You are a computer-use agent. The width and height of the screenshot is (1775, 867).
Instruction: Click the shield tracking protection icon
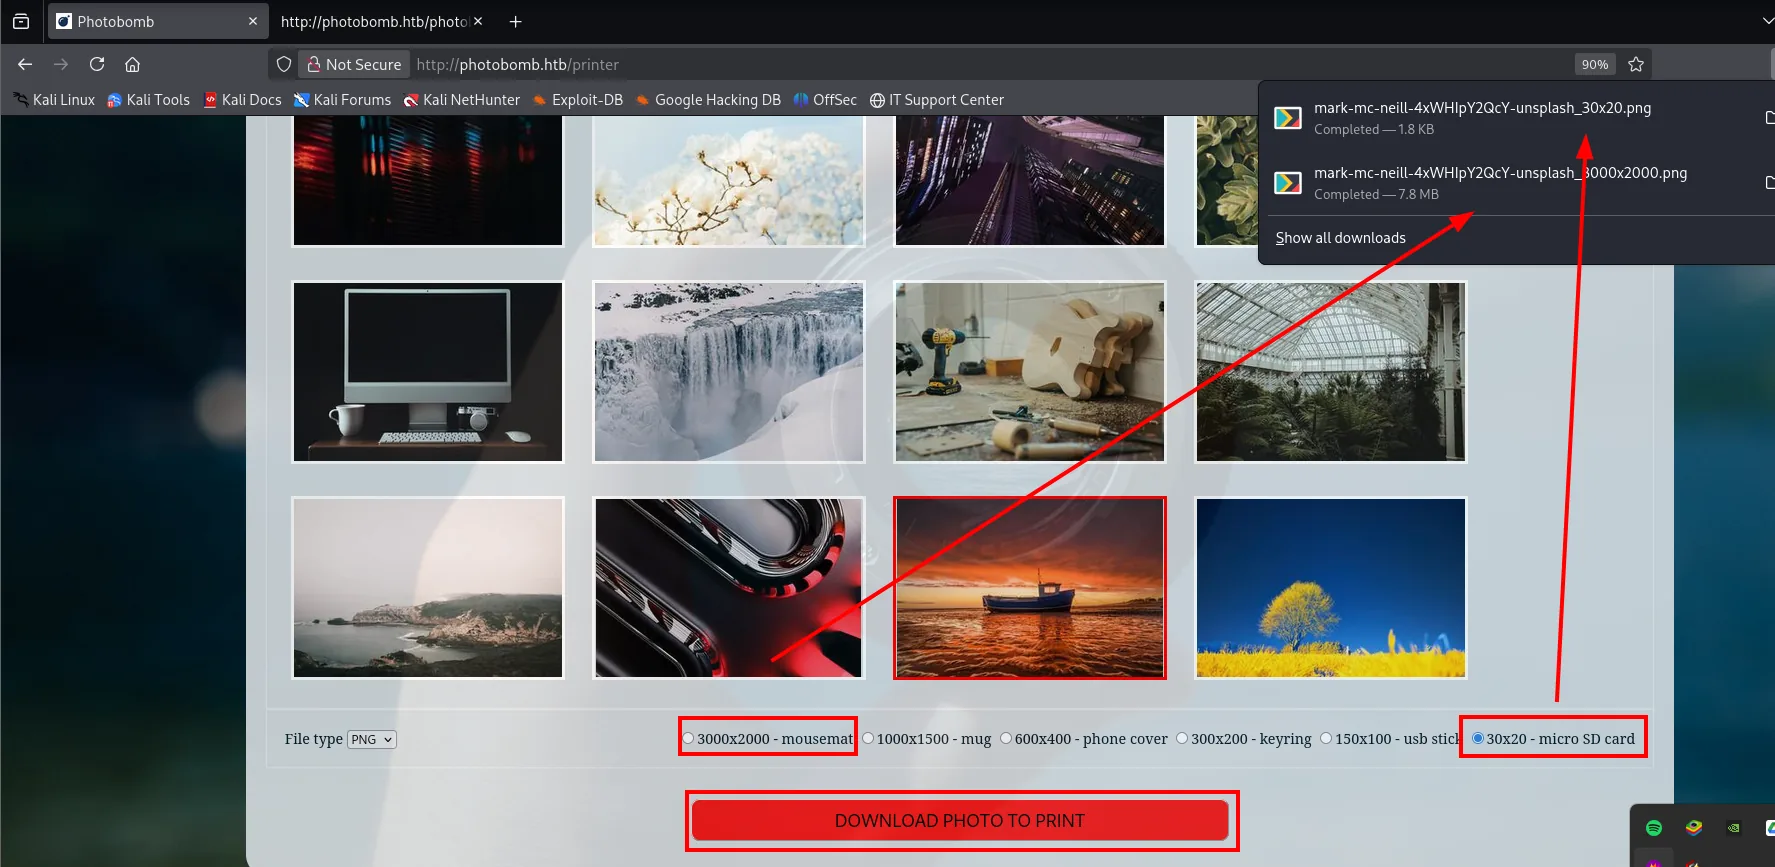tap(284, 64)
